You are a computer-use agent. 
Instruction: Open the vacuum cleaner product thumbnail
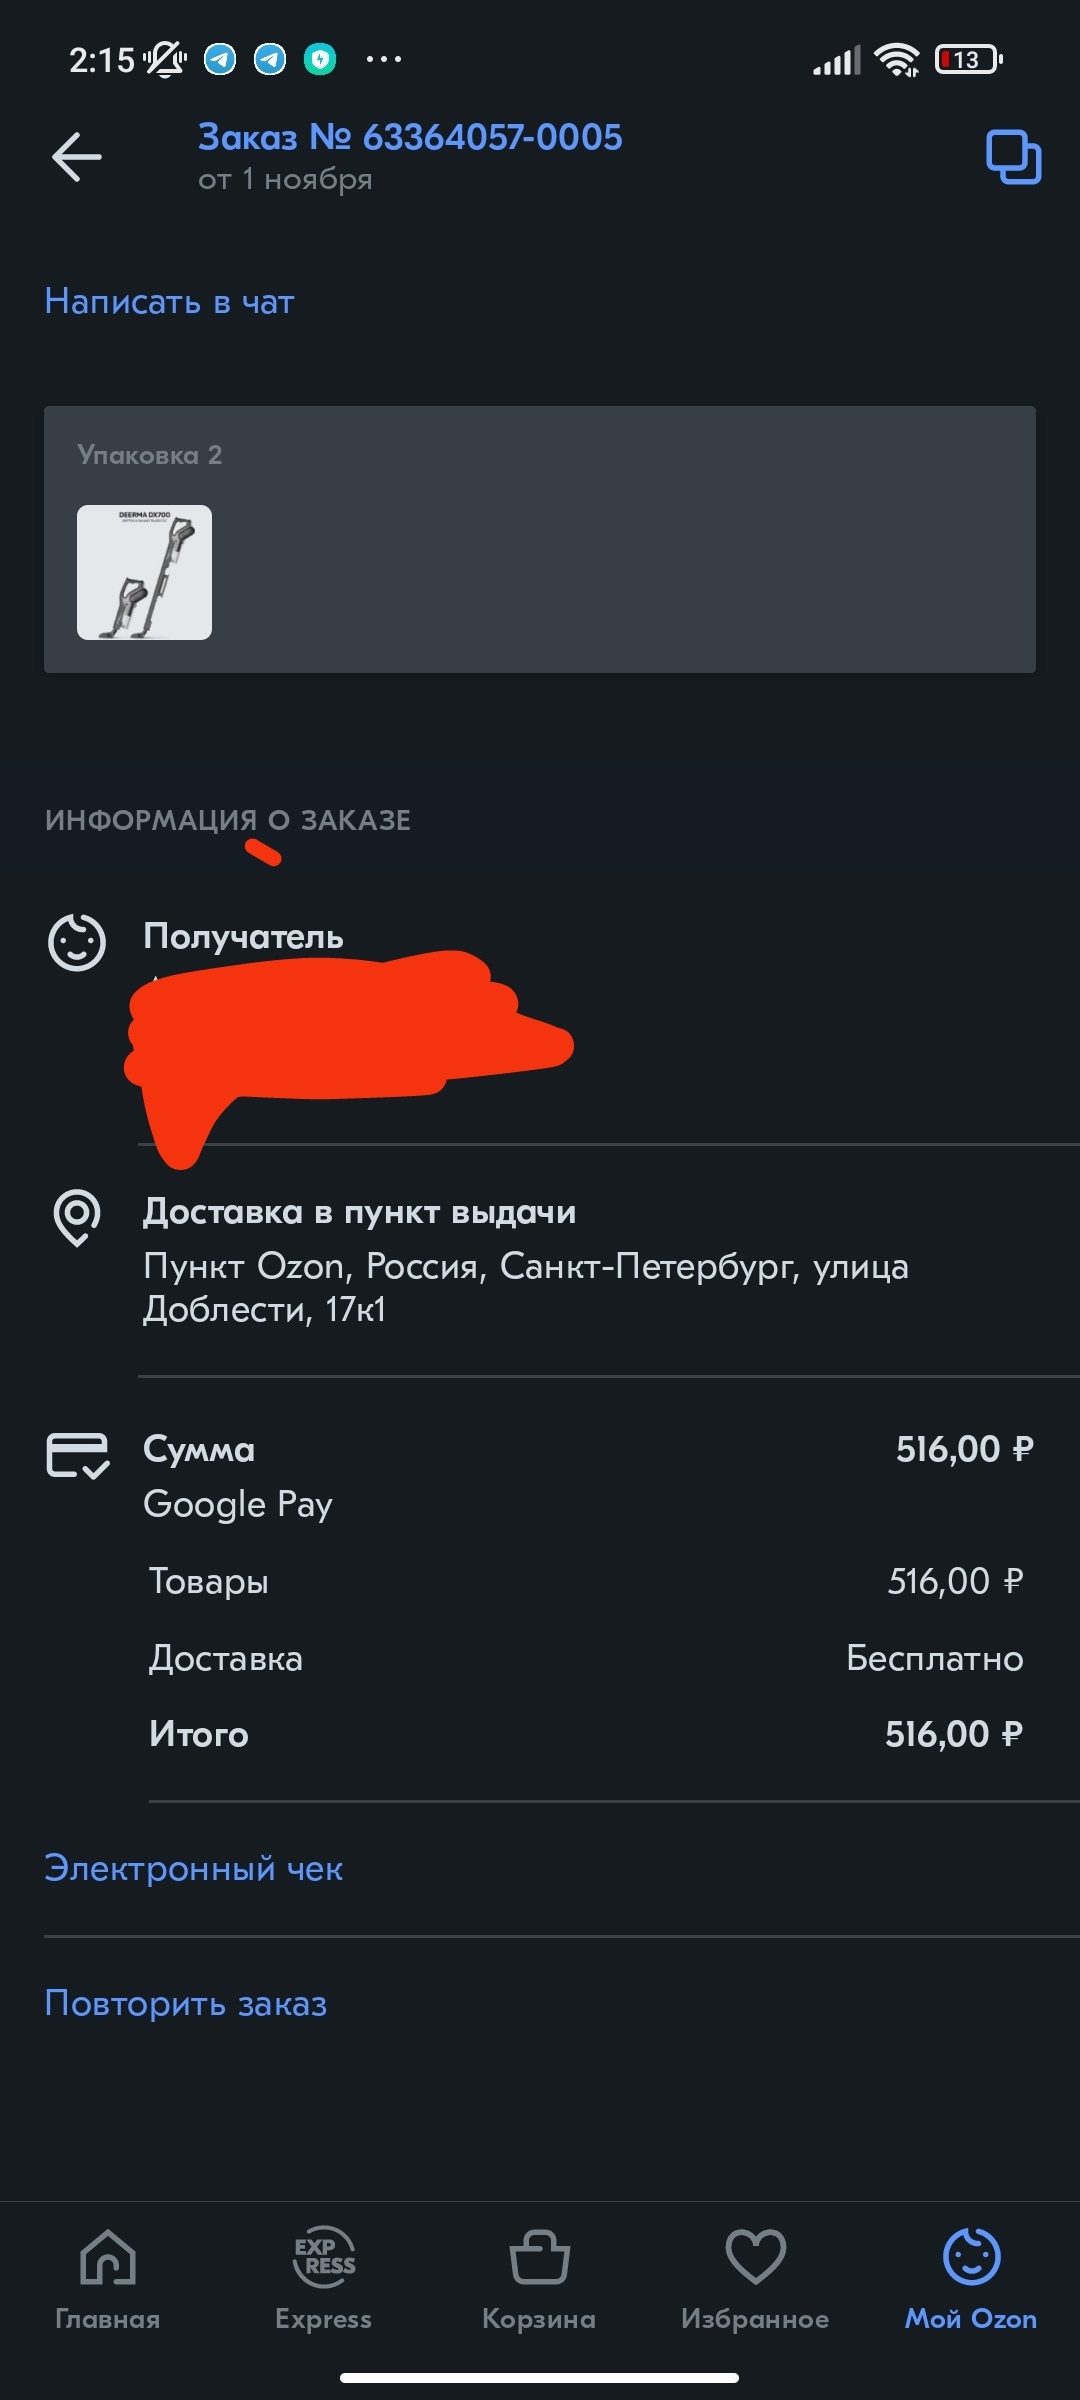tap(144, 572)
